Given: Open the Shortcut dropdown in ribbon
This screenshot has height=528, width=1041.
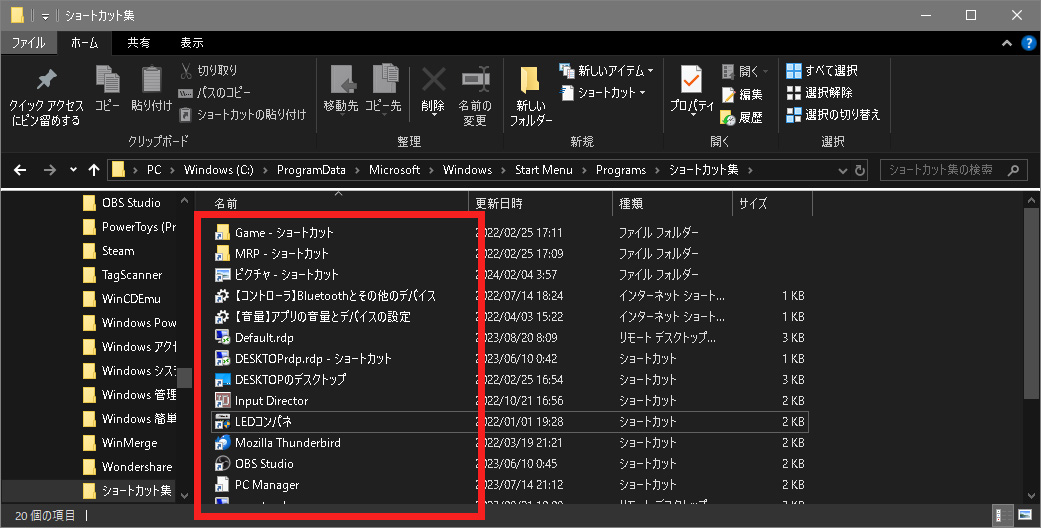Looking at the screenshot, I should coord(611,93).
